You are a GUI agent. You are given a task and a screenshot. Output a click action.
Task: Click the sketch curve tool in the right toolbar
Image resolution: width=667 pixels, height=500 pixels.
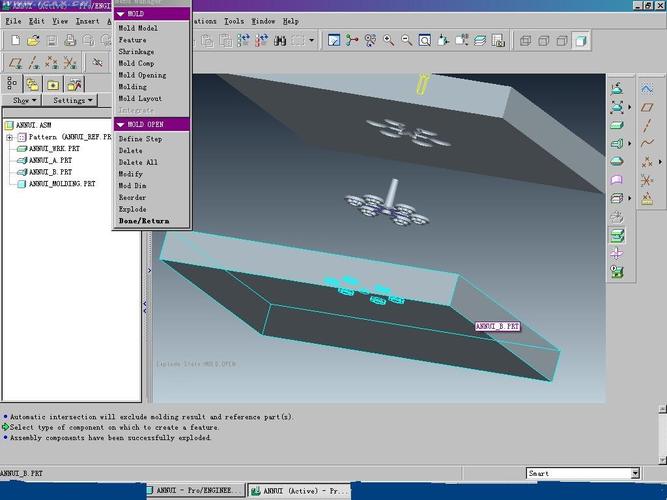(647, 89)
